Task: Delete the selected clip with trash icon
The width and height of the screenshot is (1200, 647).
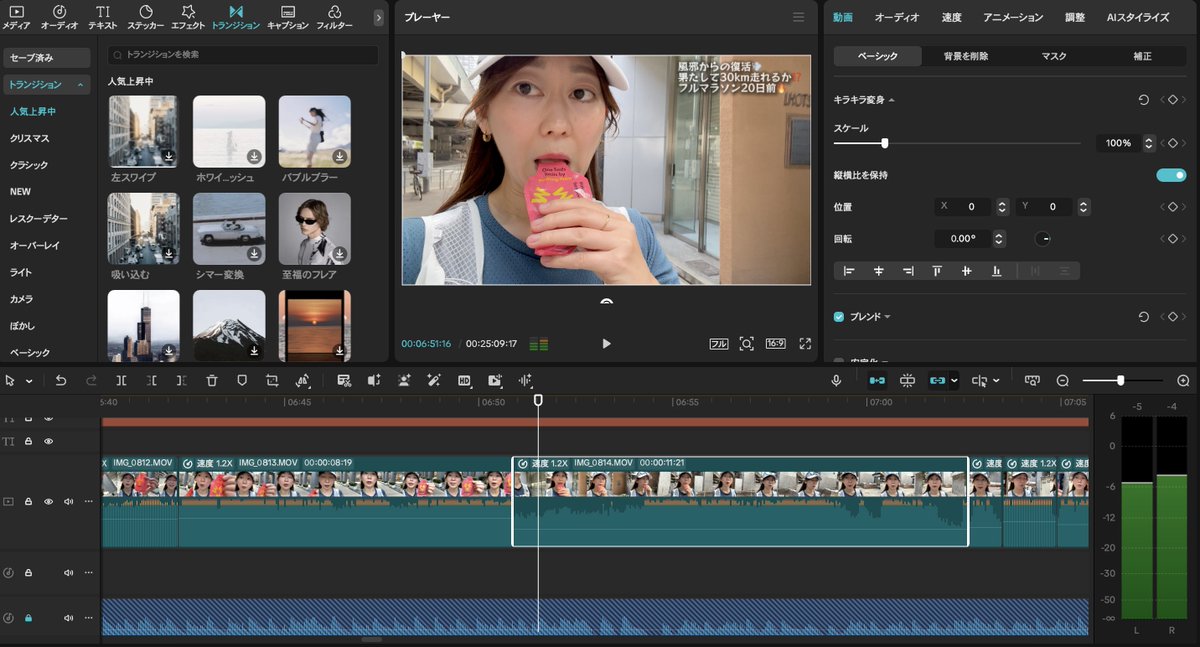Action: pos(212,381)
